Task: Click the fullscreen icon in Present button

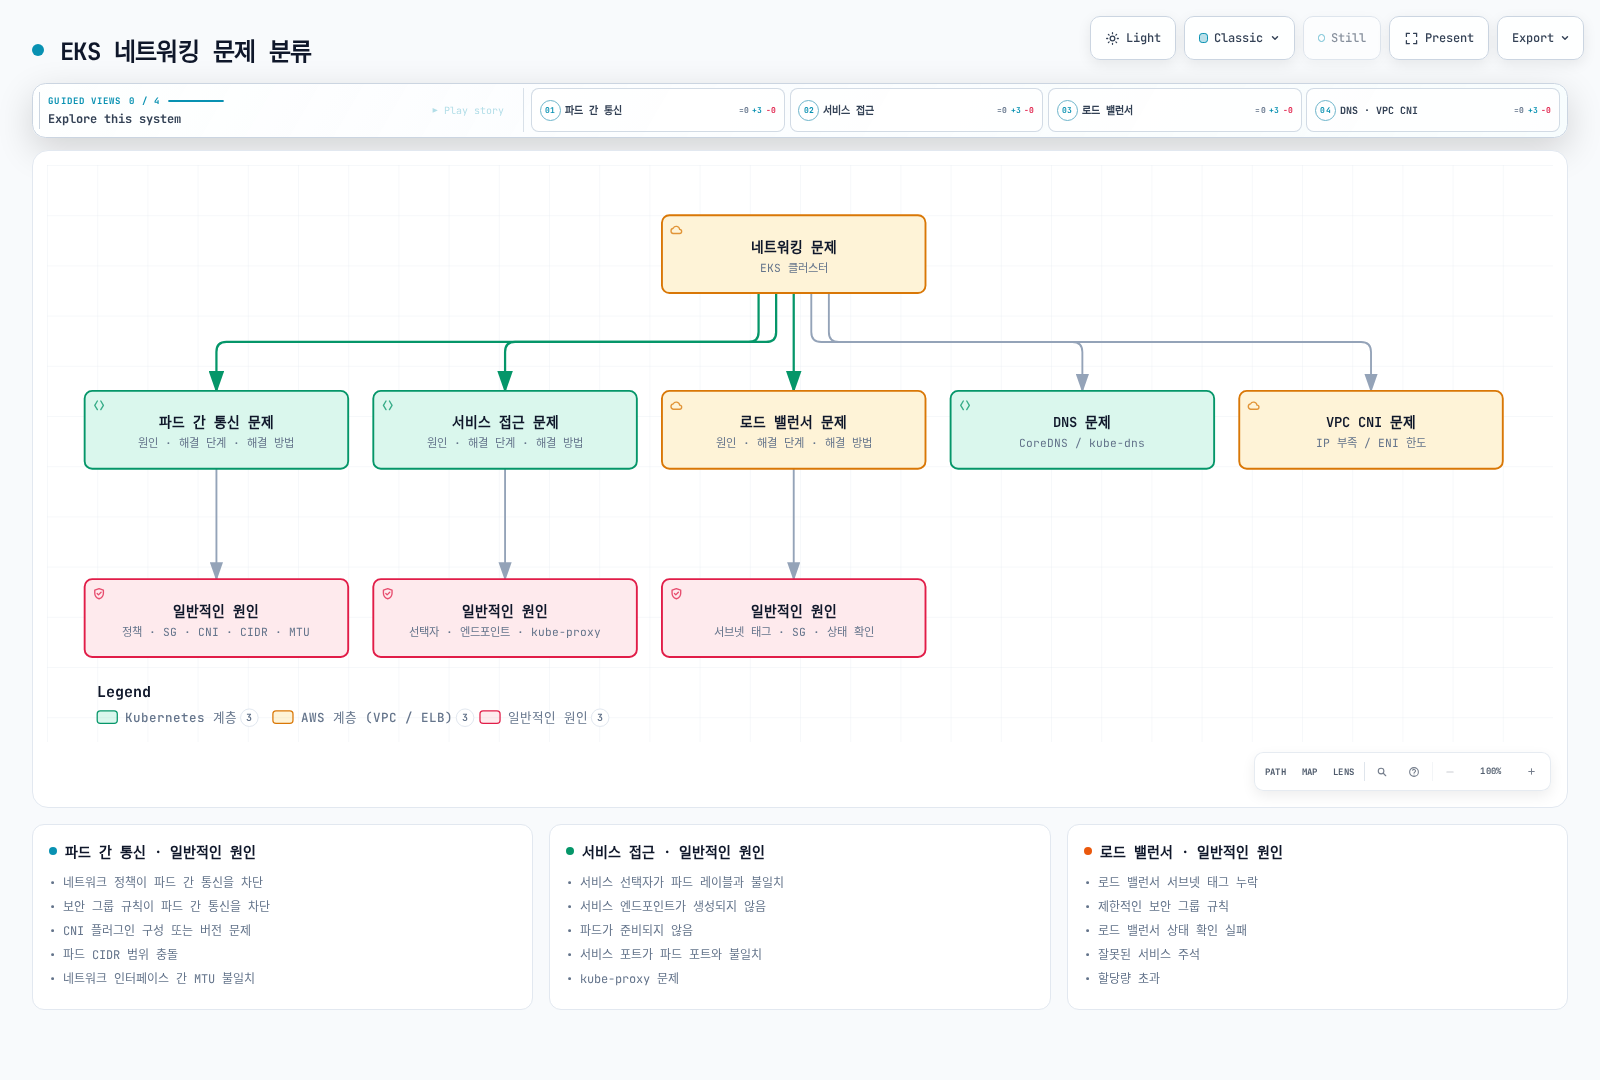Action: pyautogui.click(x=1411, y=38)
